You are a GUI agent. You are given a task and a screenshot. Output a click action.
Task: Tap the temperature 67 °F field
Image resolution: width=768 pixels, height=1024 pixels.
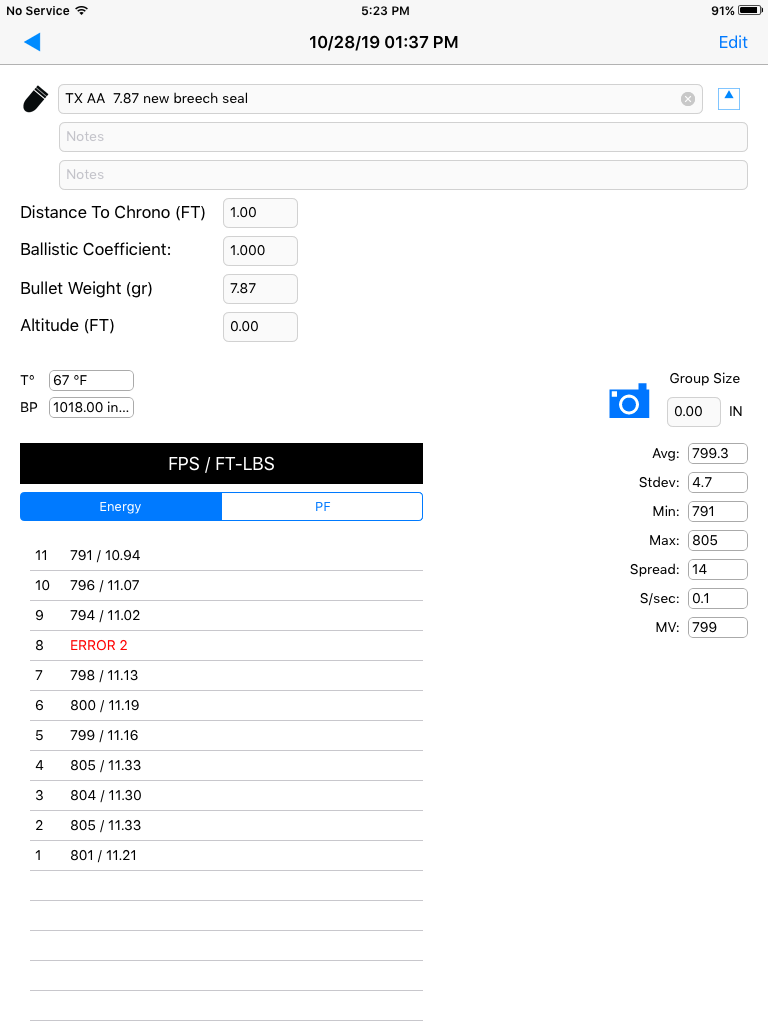91,380
